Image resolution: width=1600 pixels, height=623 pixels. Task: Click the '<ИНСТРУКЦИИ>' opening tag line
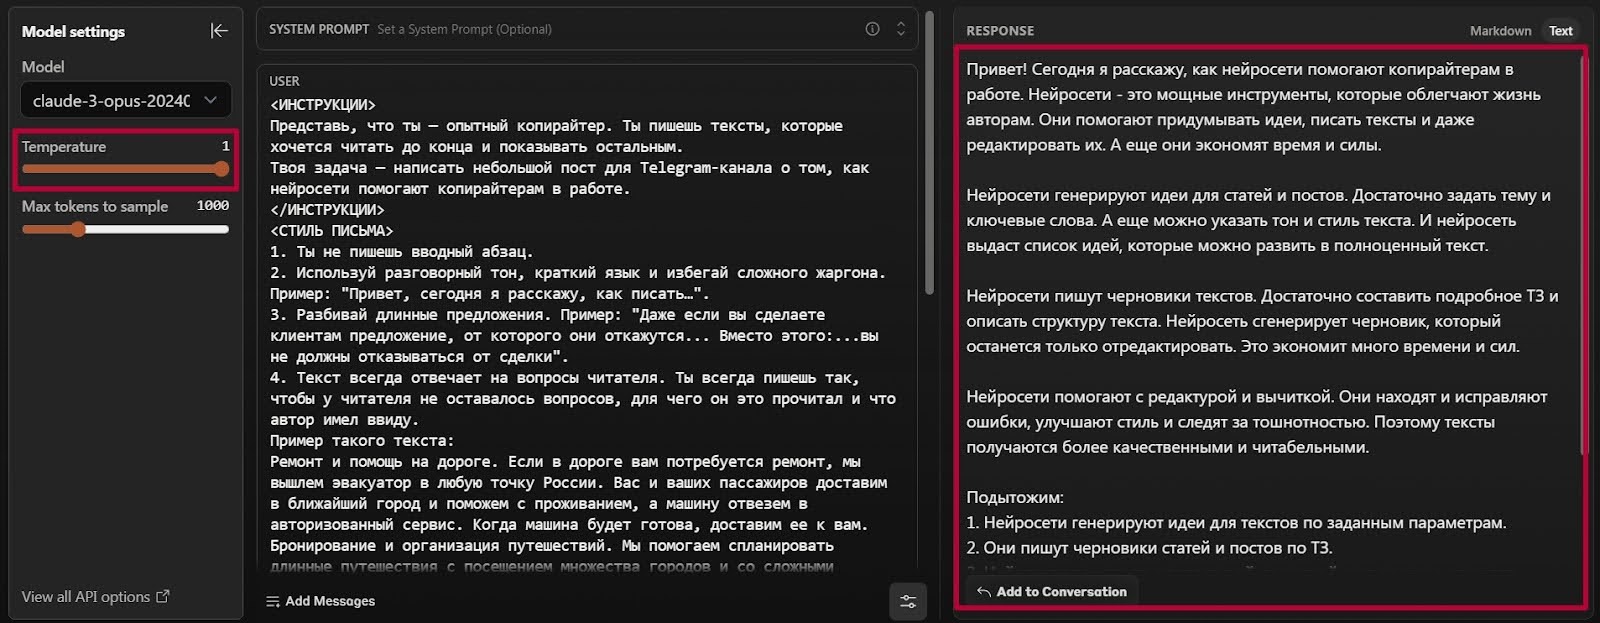323,105
